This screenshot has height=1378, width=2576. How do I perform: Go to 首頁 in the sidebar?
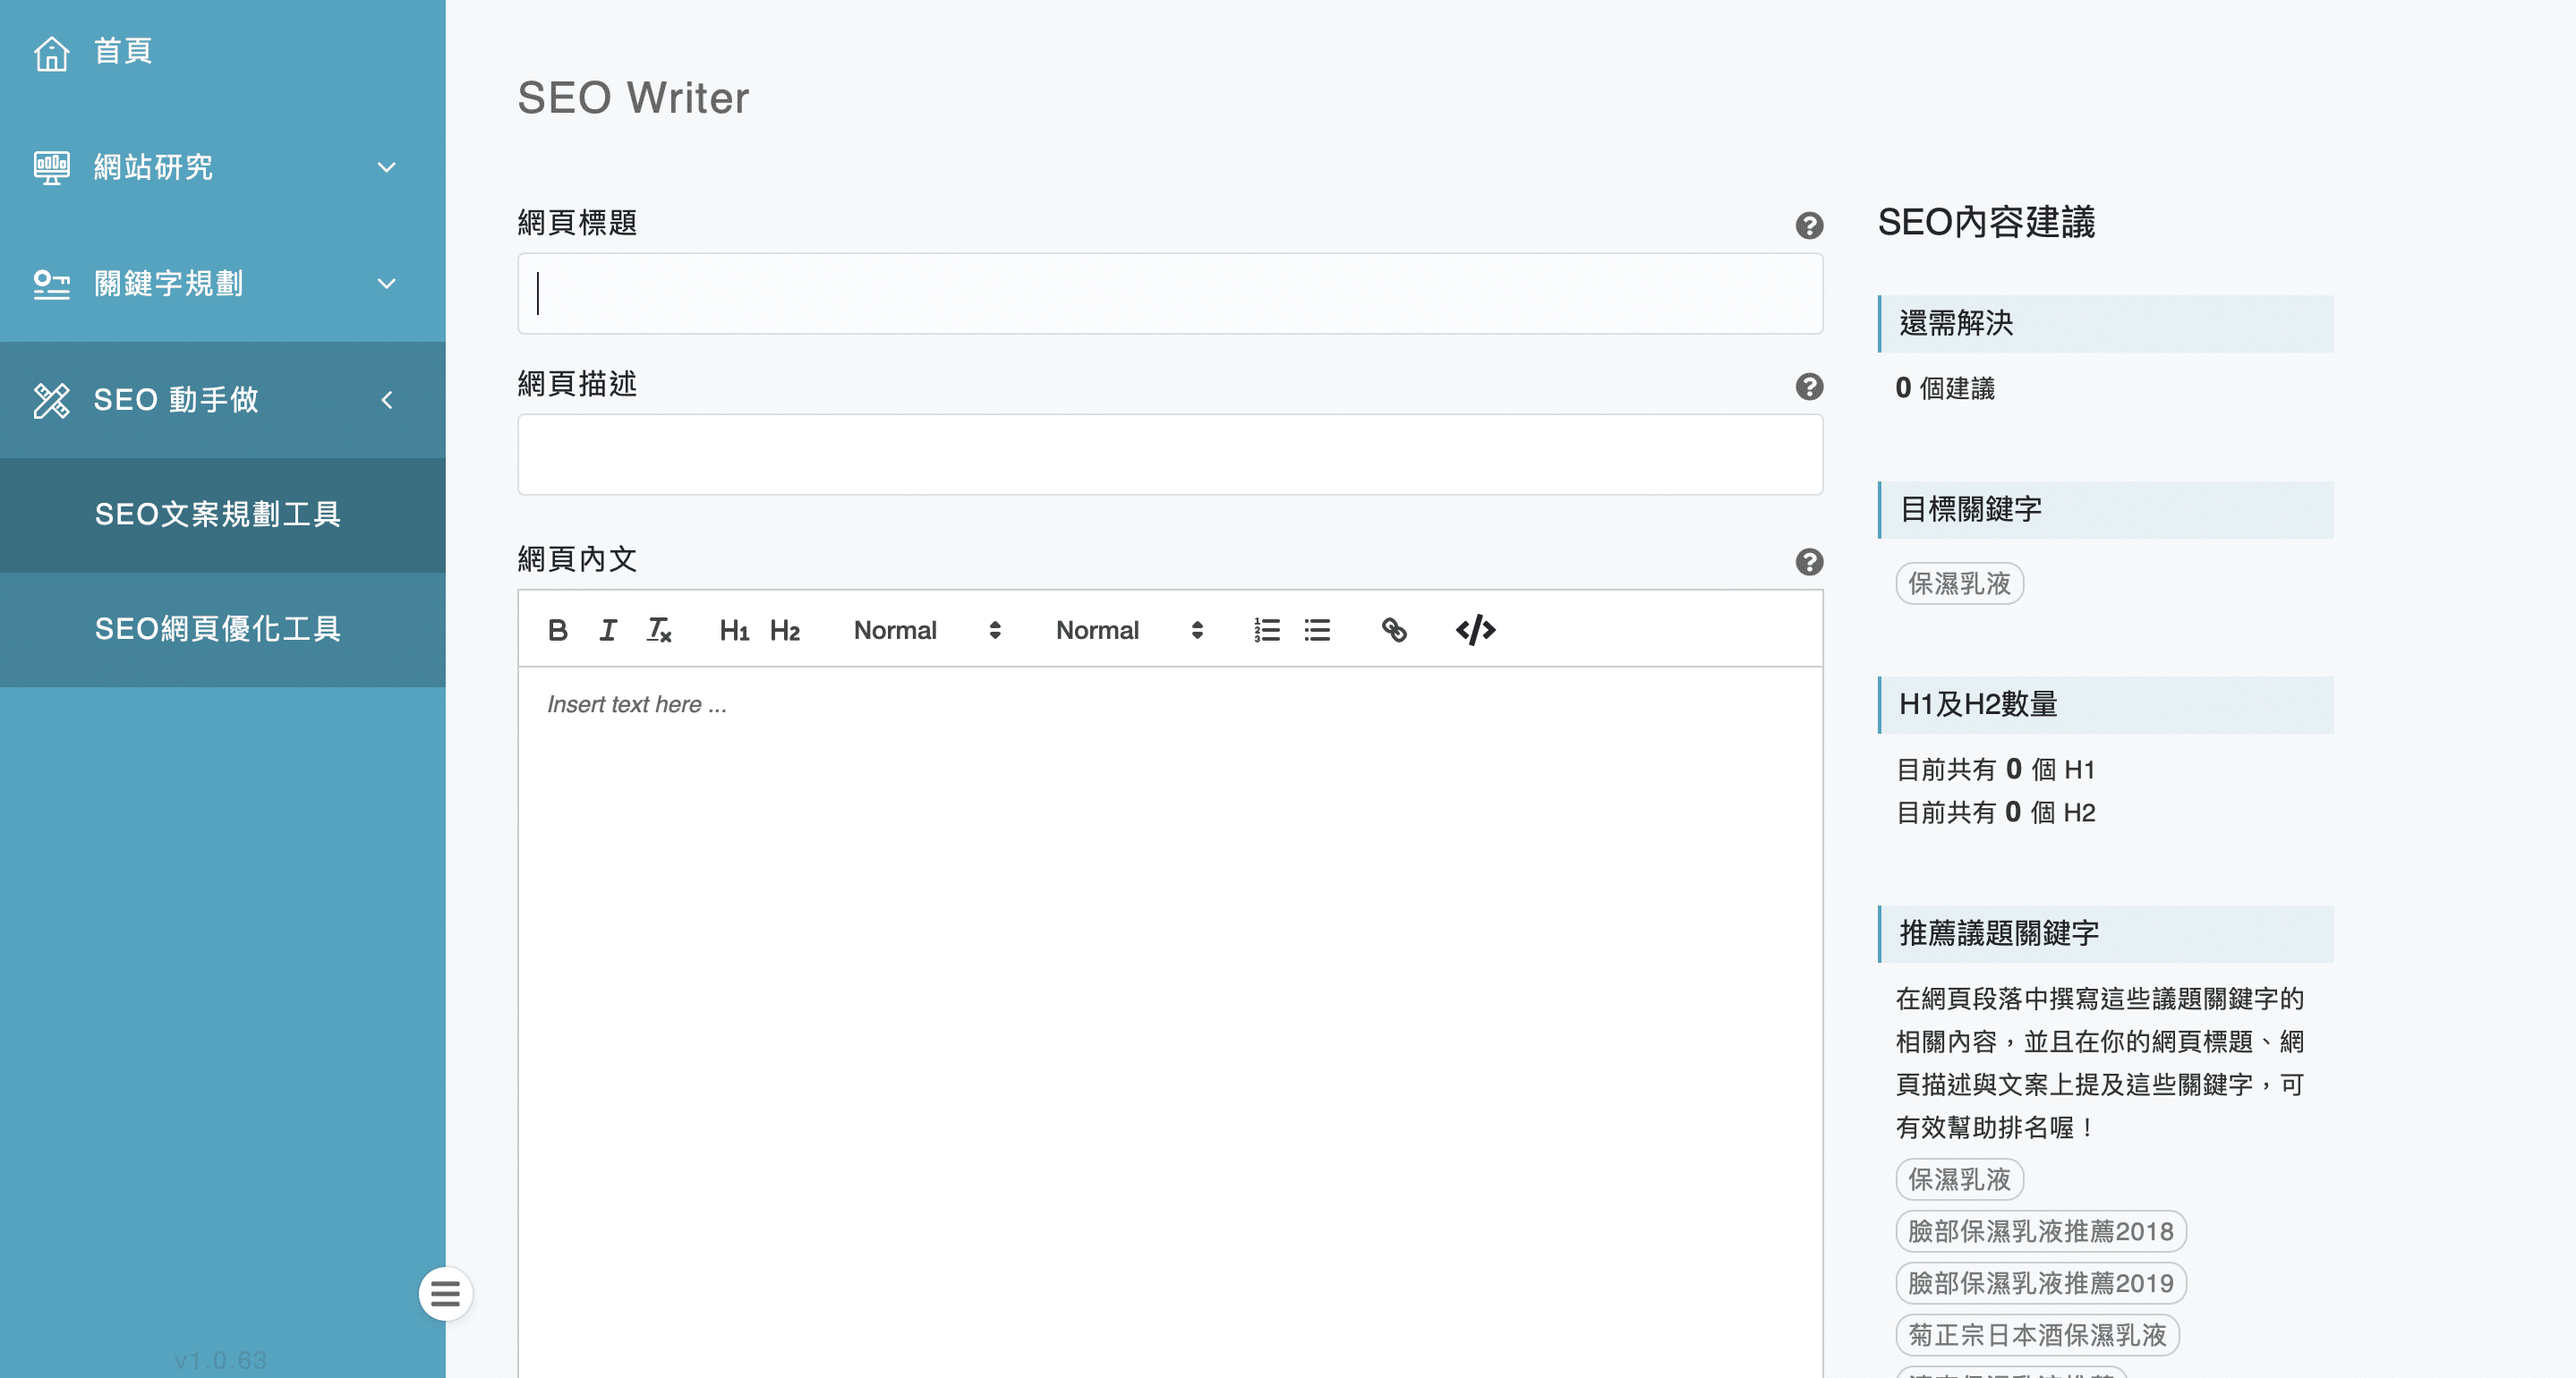point(122,51)
